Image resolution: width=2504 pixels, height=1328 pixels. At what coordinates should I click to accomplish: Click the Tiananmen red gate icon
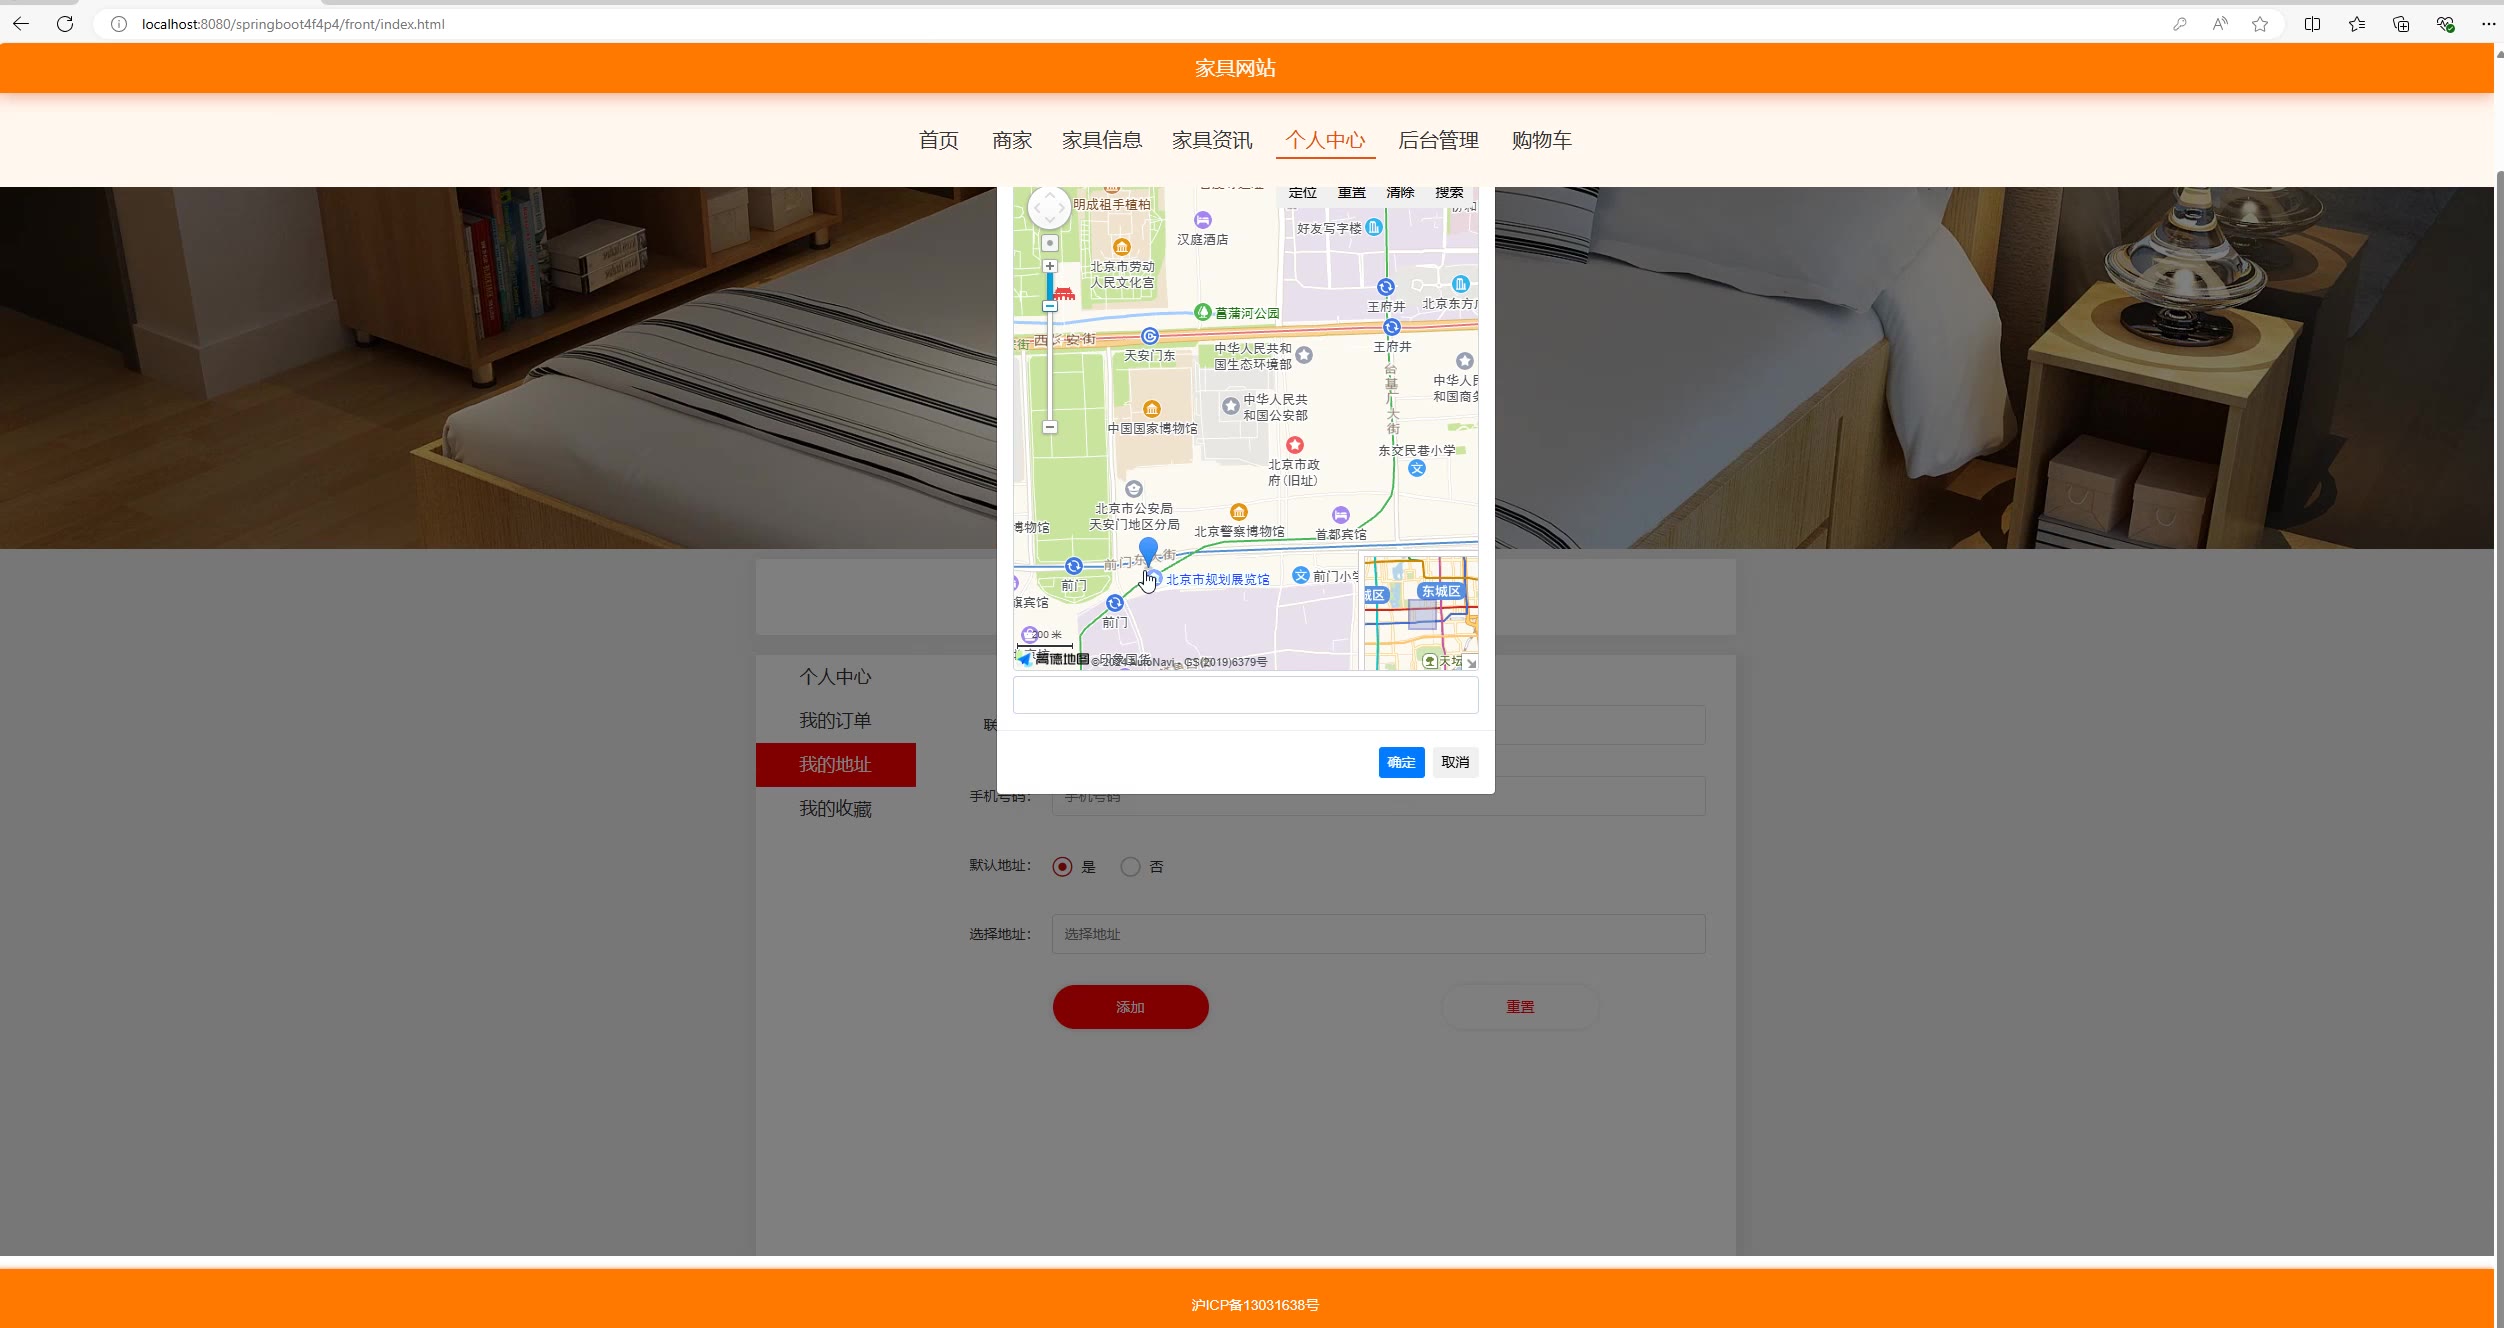(1064, 293)
